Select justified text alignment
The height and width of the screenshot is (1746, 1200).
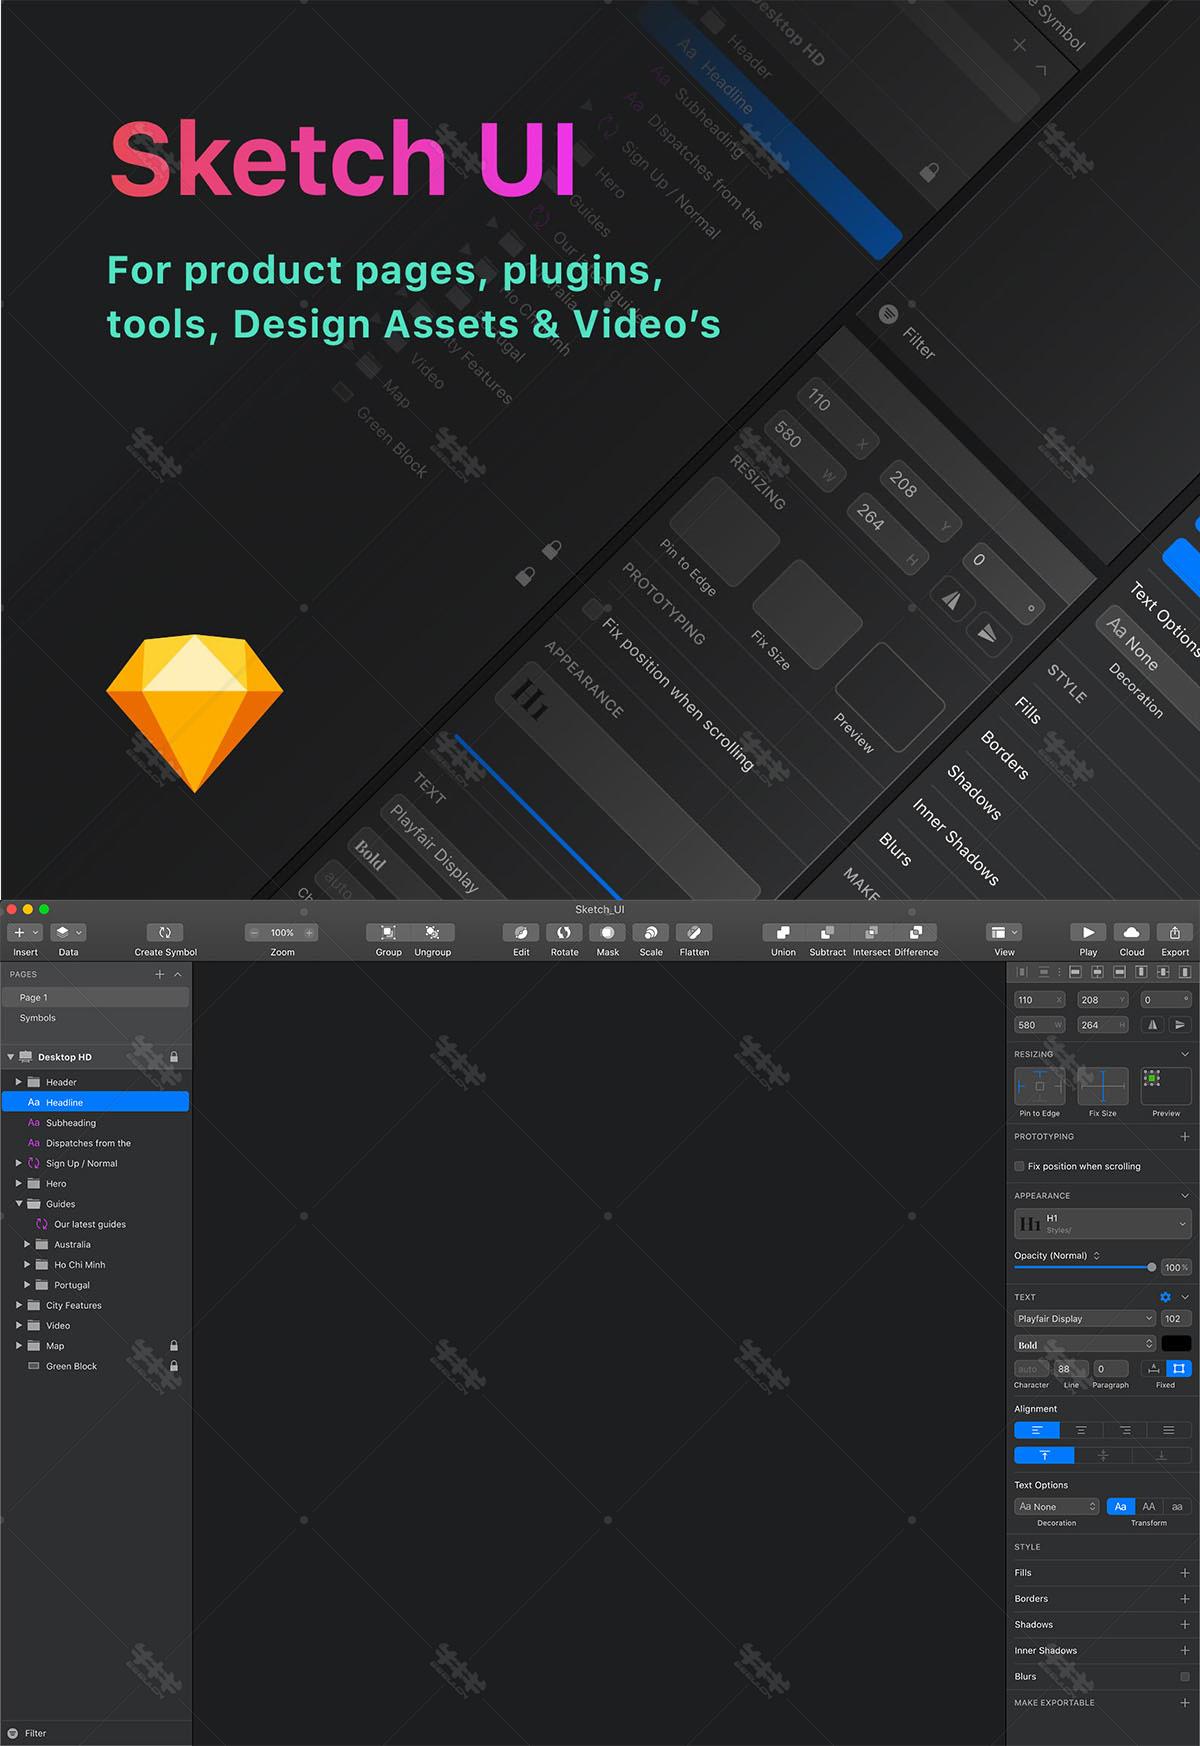click(x=1169, y=1430)
